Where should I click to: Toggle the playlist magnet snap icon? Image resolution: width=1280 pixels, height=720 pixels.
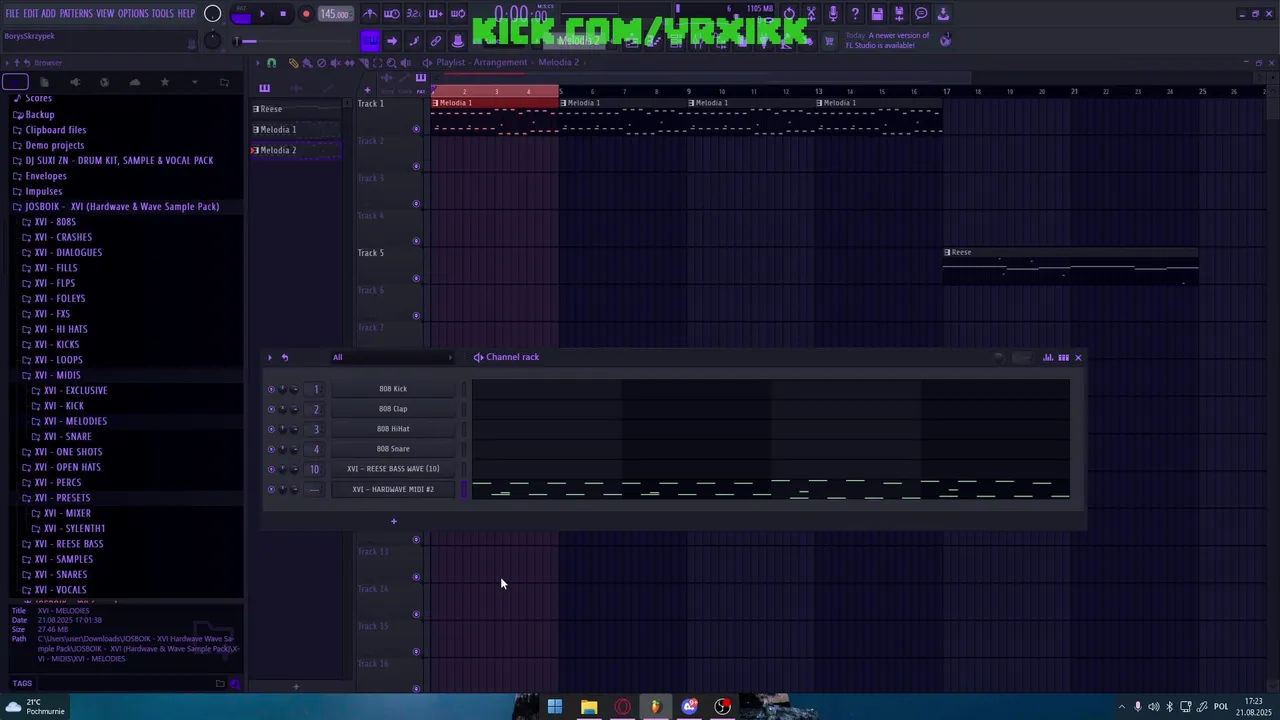[x=271, y=63]
